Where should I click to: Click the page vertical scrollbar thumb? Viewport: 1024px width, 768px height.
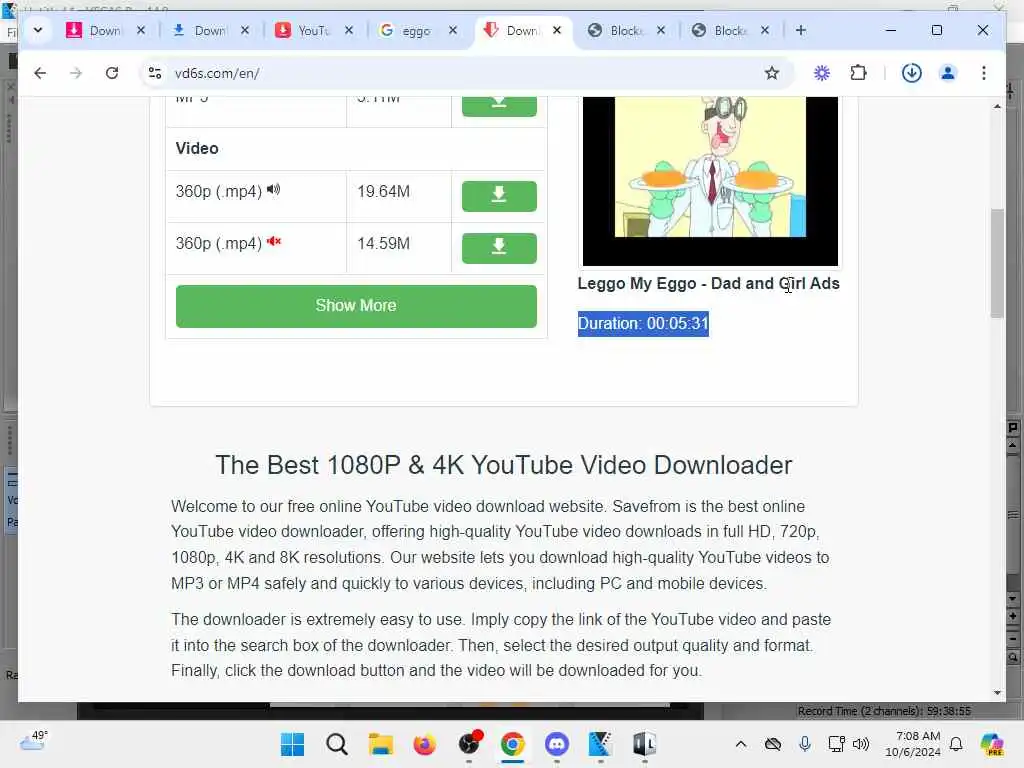(x=997, y=263)
